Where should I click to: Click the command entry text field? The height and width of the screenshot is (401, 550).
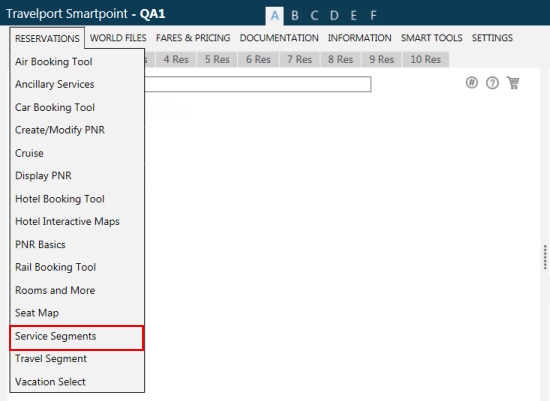click(x=257, y=84)
